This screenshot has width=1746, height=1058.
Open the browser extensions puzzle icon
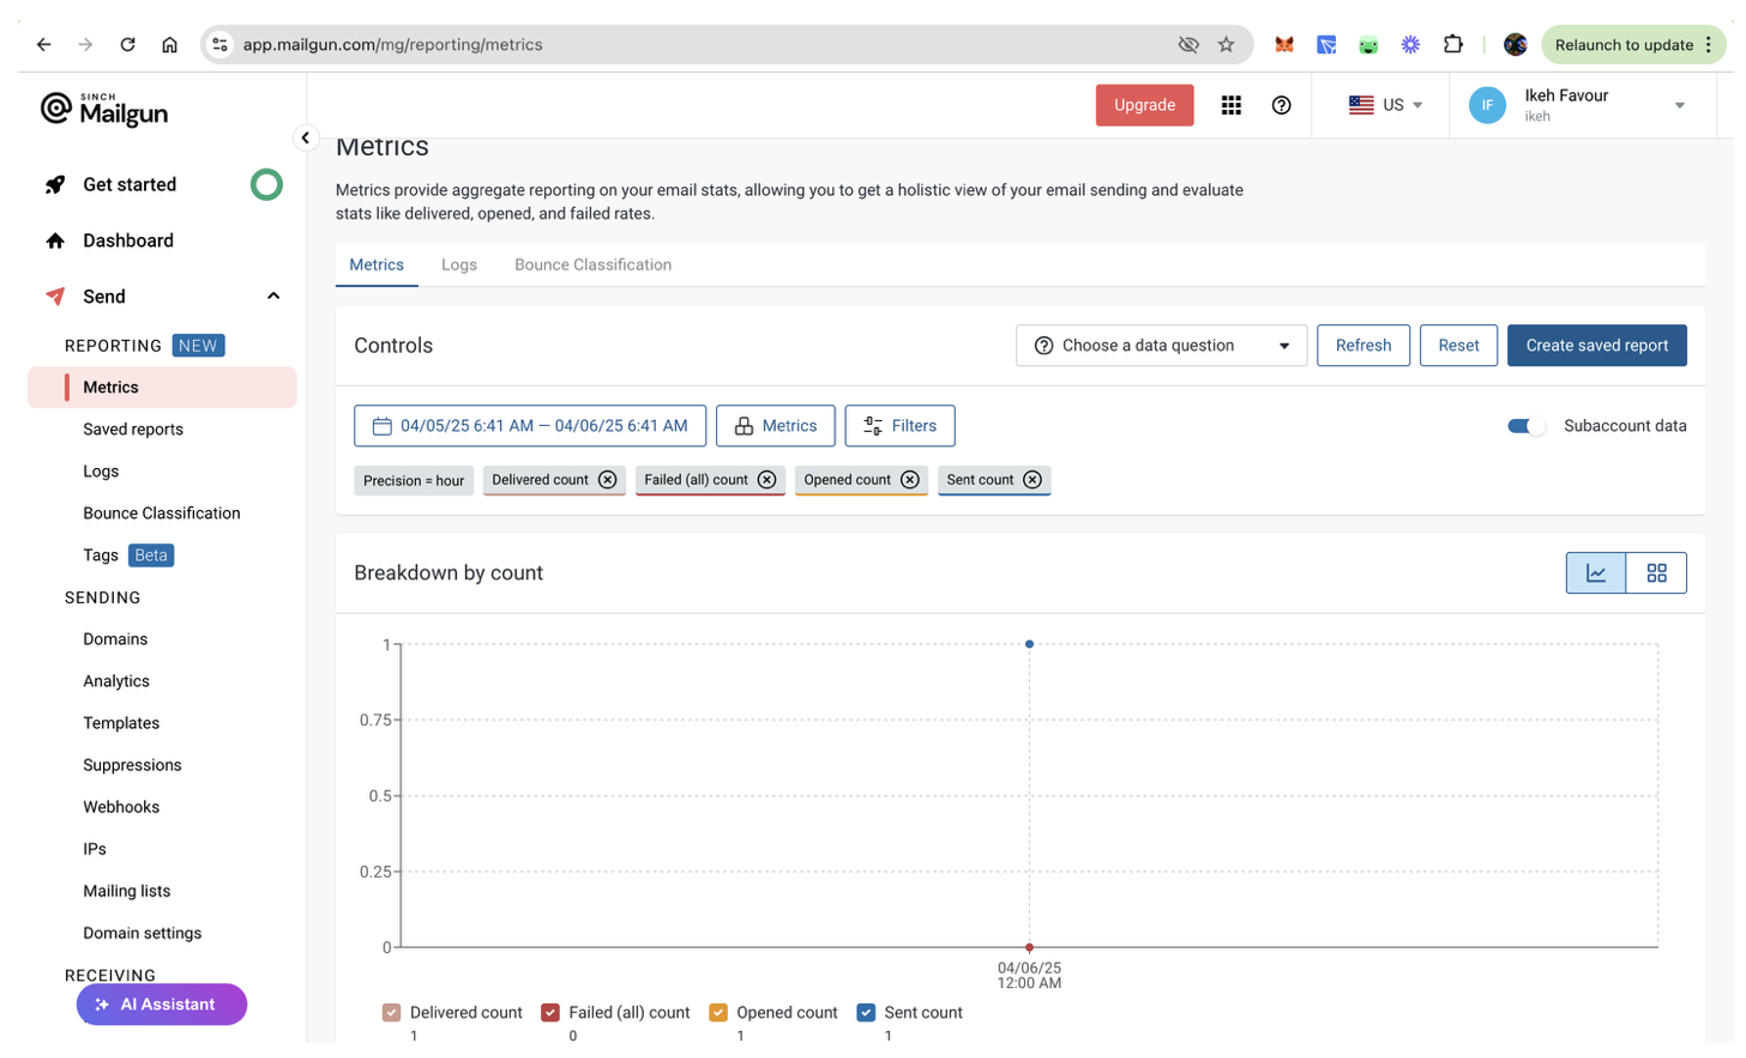[x=1452, y=45]
